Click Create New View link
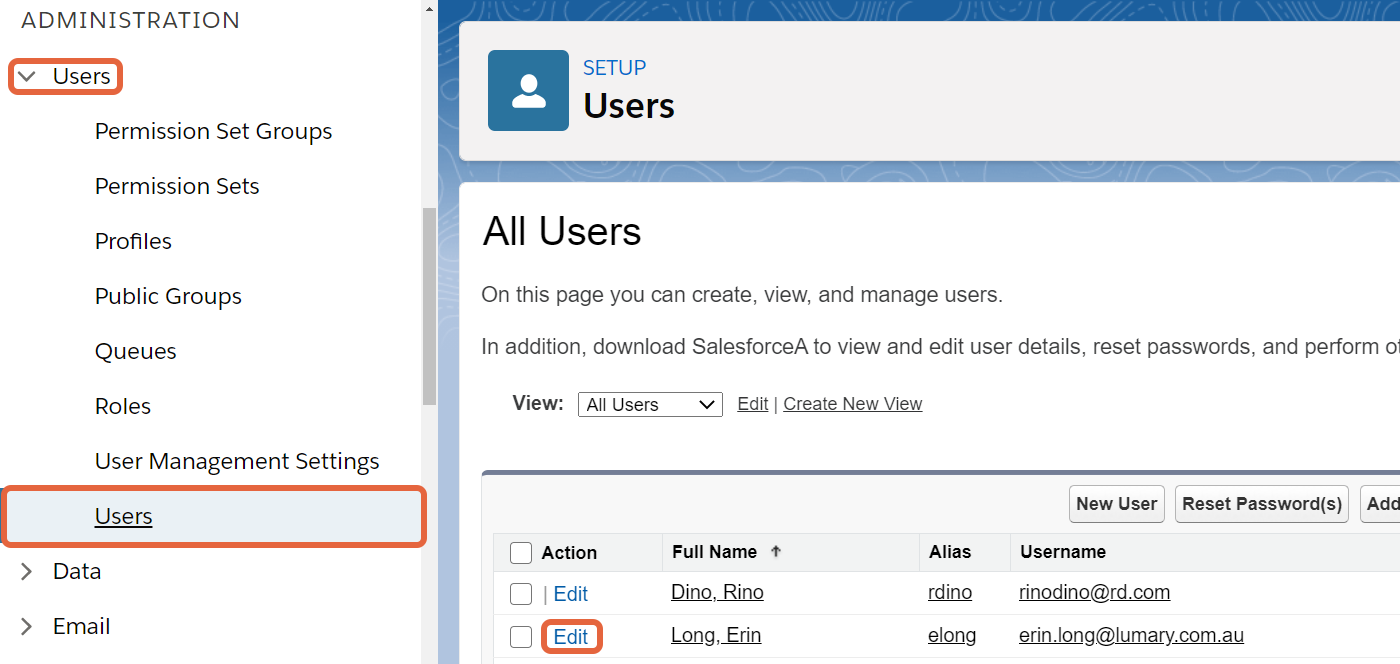The image size is (1400, 664). coord(853,404)
